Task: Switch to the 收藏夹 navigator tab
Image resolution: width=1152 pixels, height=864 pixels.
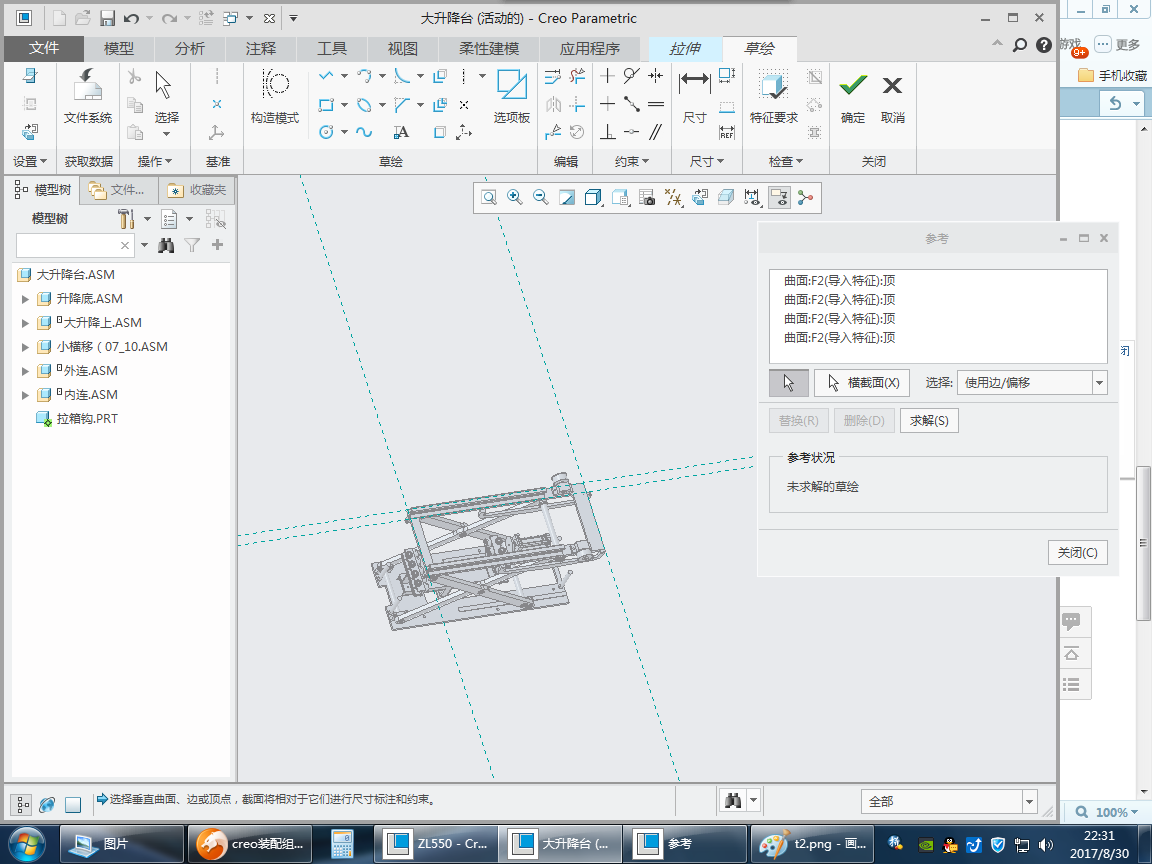Action: (197, 190)
